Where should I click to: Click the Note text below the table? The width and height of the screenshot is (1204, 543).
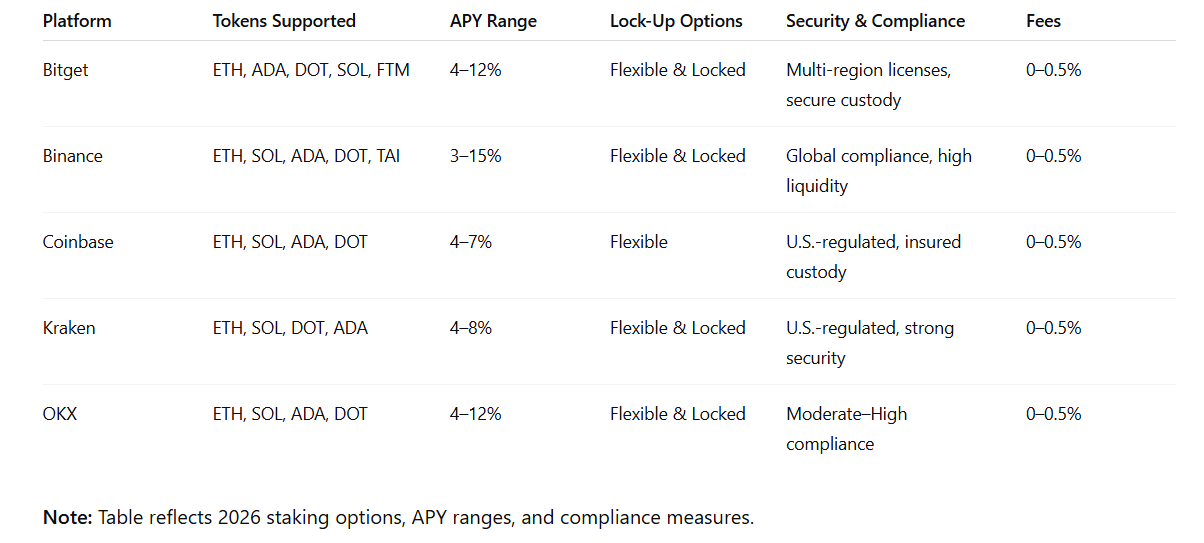(x=398, y=518)
